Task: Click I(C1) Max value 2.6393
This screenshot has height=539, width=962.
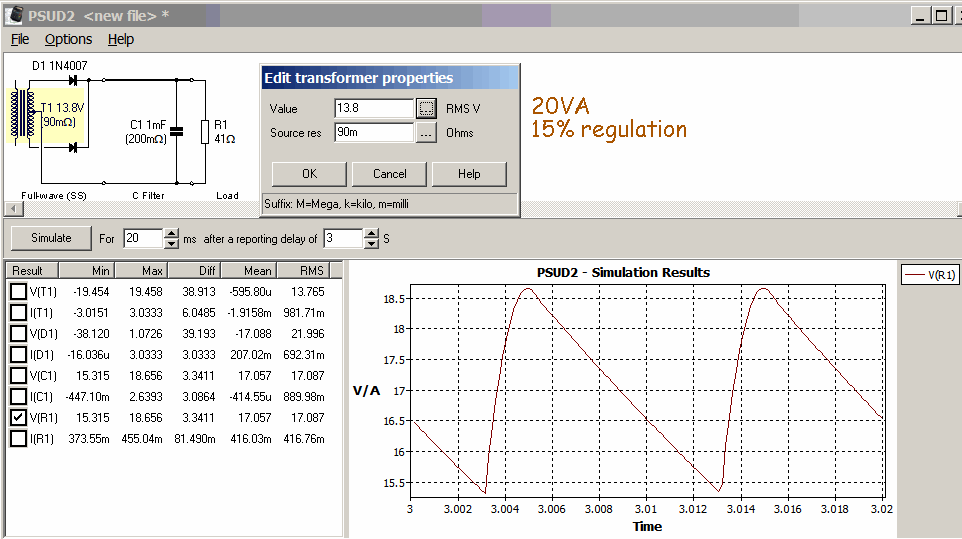Action: (145, 397)
